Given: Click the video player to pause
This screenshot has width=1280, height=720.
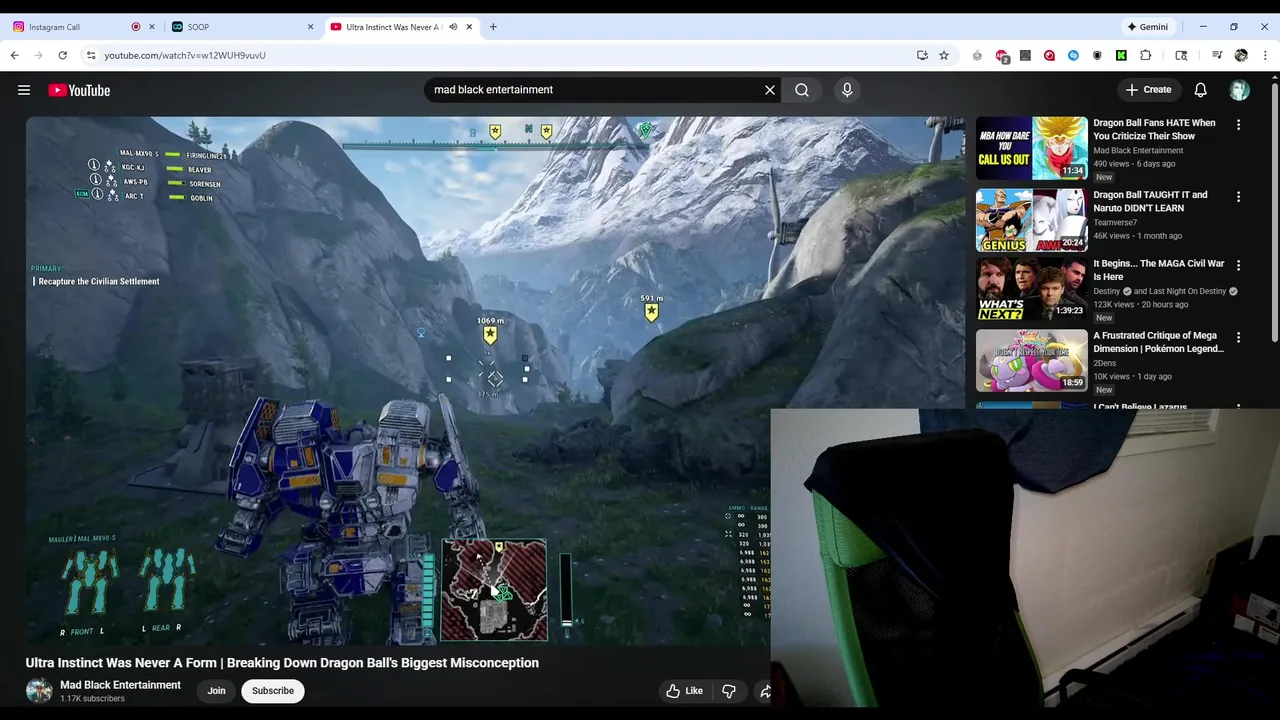Looking at the screenshot, I should pyautogui.click(x=497, y=381).
